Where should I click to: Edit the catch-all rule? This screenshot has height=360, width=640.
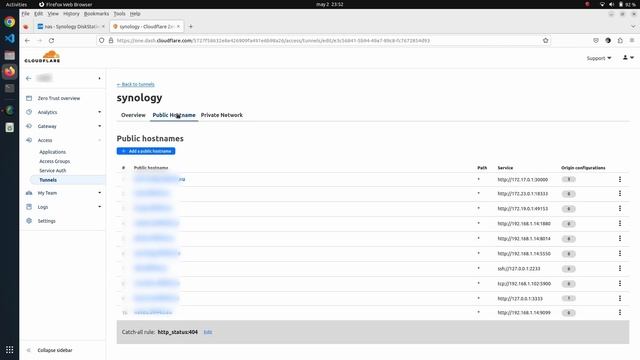pyautogui.click(x=208, y=332)
